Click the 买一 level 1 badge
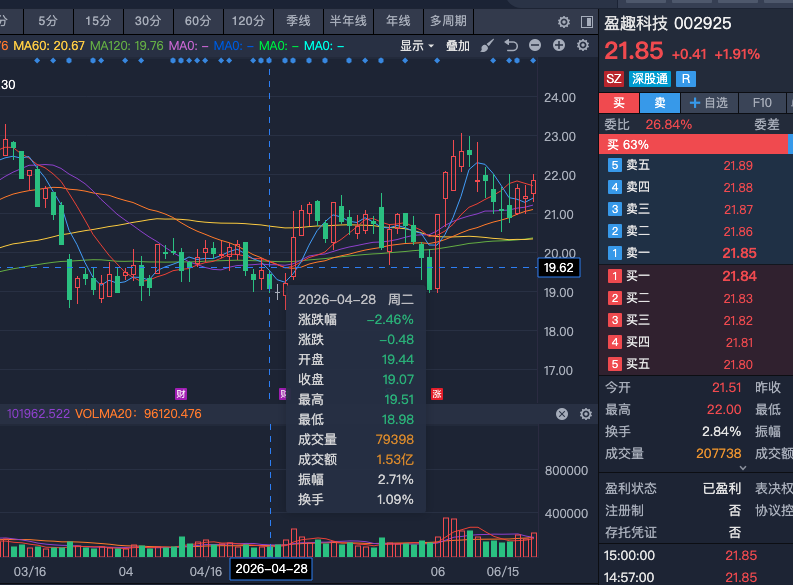This screenshot has width=793, height=585. [614, 276]
